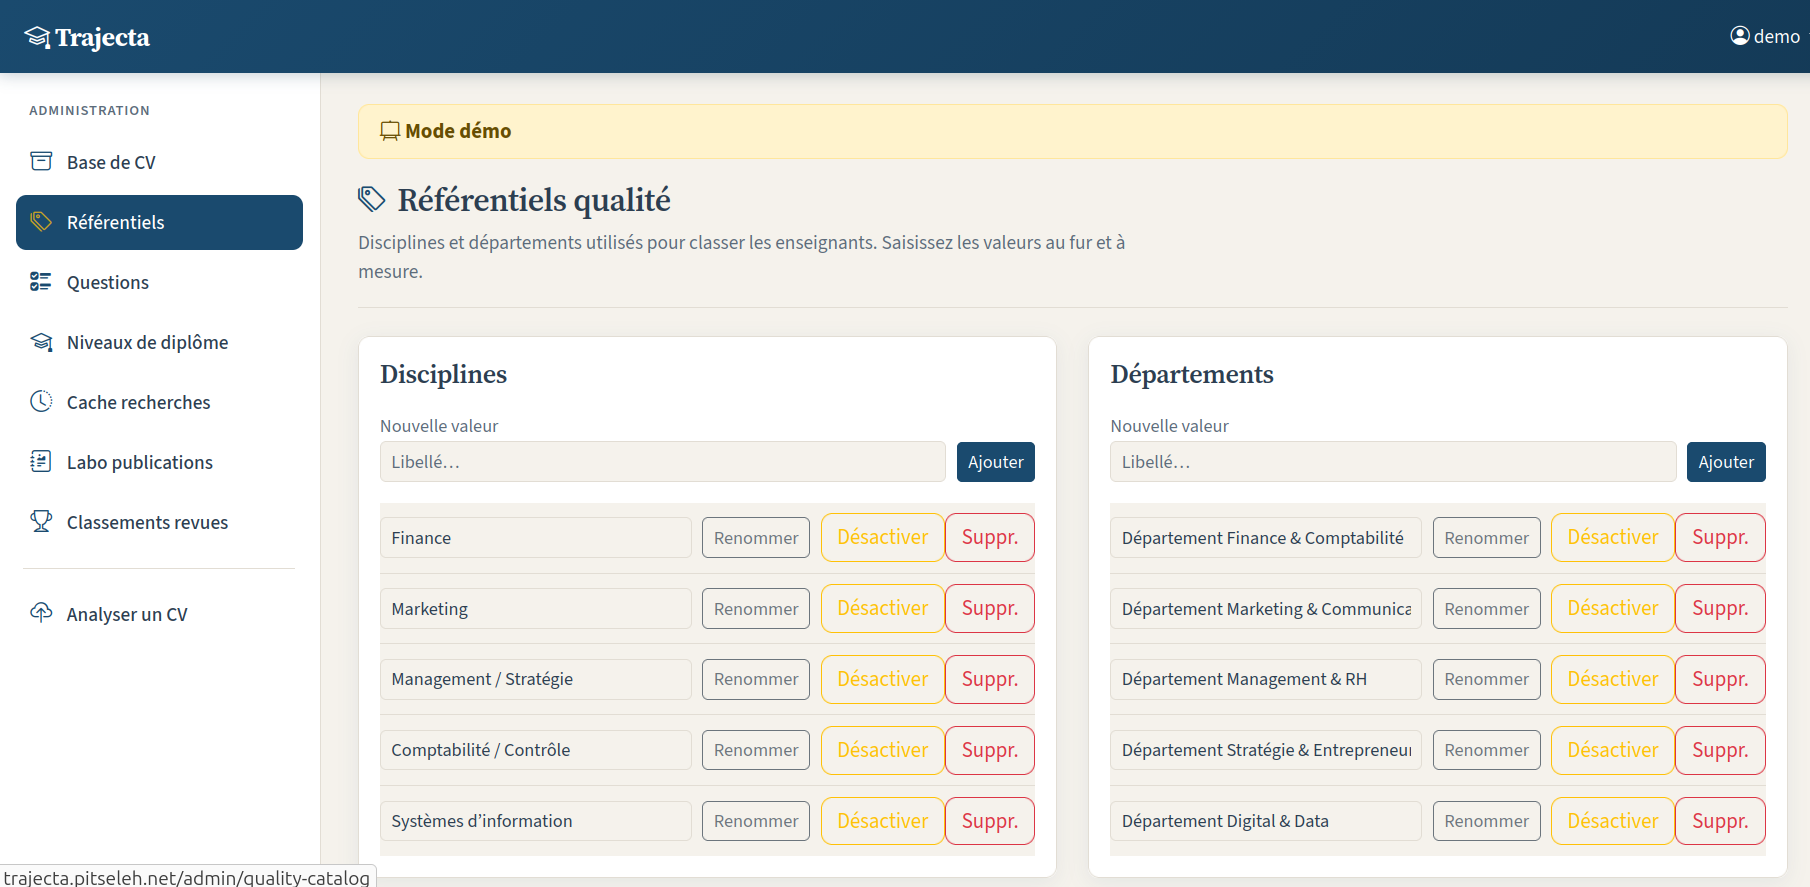Rename Département Finance & Comptabilité

1487,538
